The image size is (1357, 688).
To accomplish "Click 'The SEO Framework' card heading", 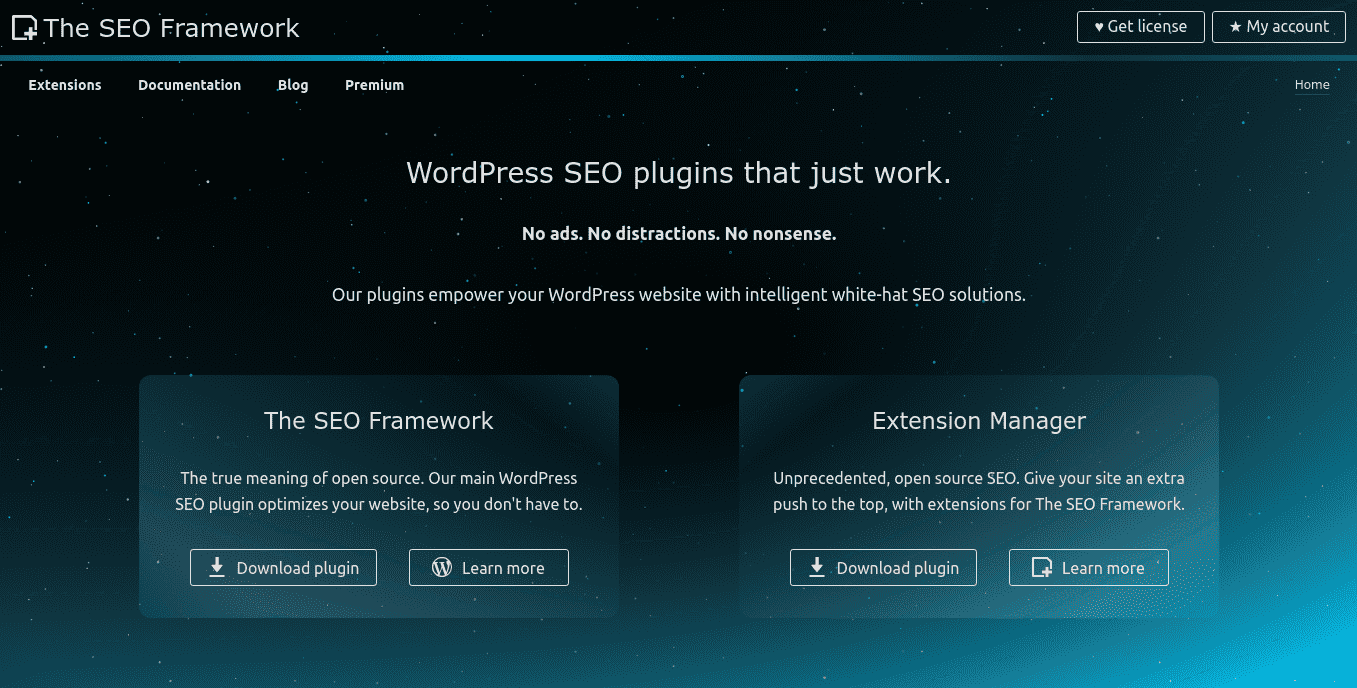I will pyautogui.click(x=379, y=421).
